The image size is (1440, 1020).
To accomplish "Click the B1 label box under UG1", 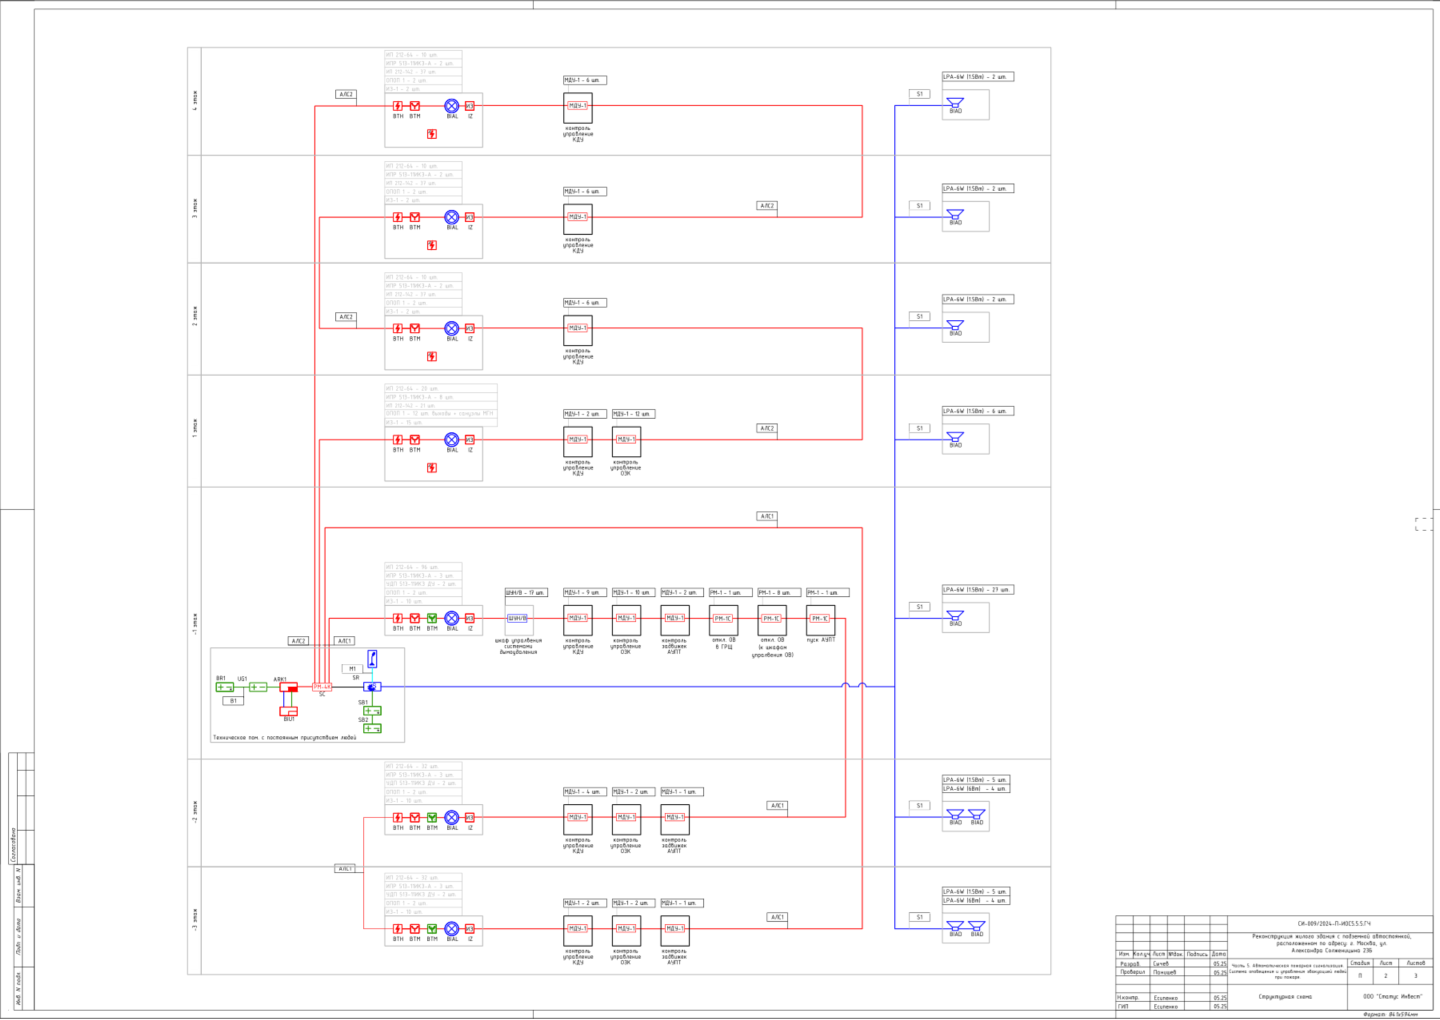I will pos(233,701).
